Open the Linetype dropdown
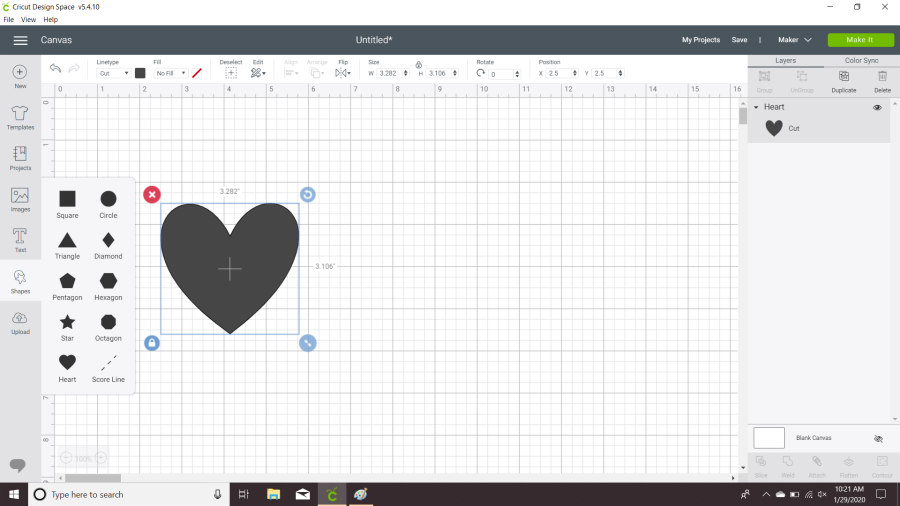900x506 pixels. pyautogui.click(x=113, y=73)
